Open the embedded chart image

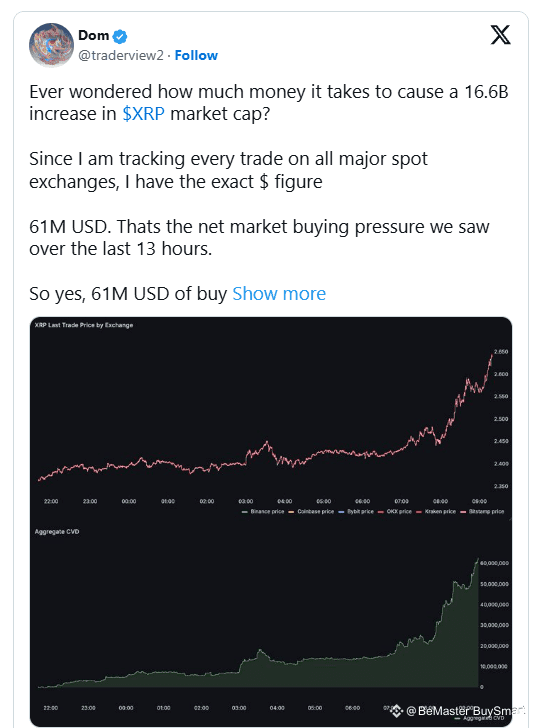[271, 521]
